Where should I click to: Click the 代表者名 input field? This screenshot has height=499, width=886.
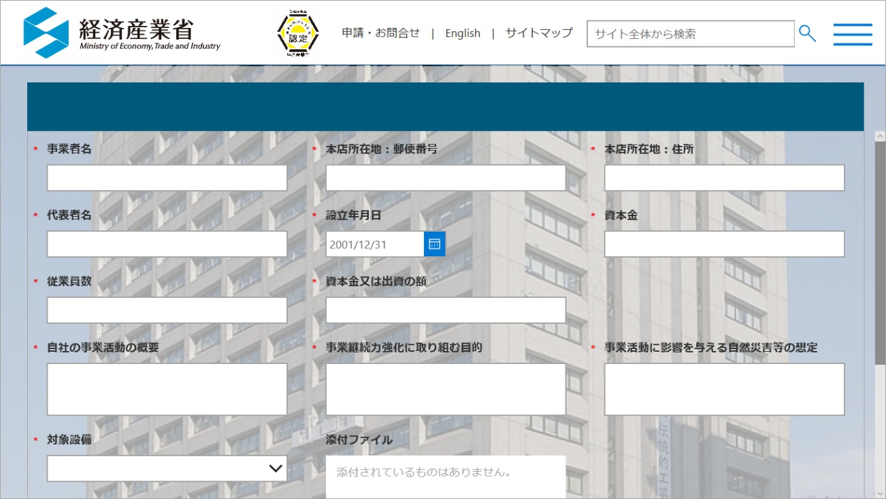[x=167, y=244]
